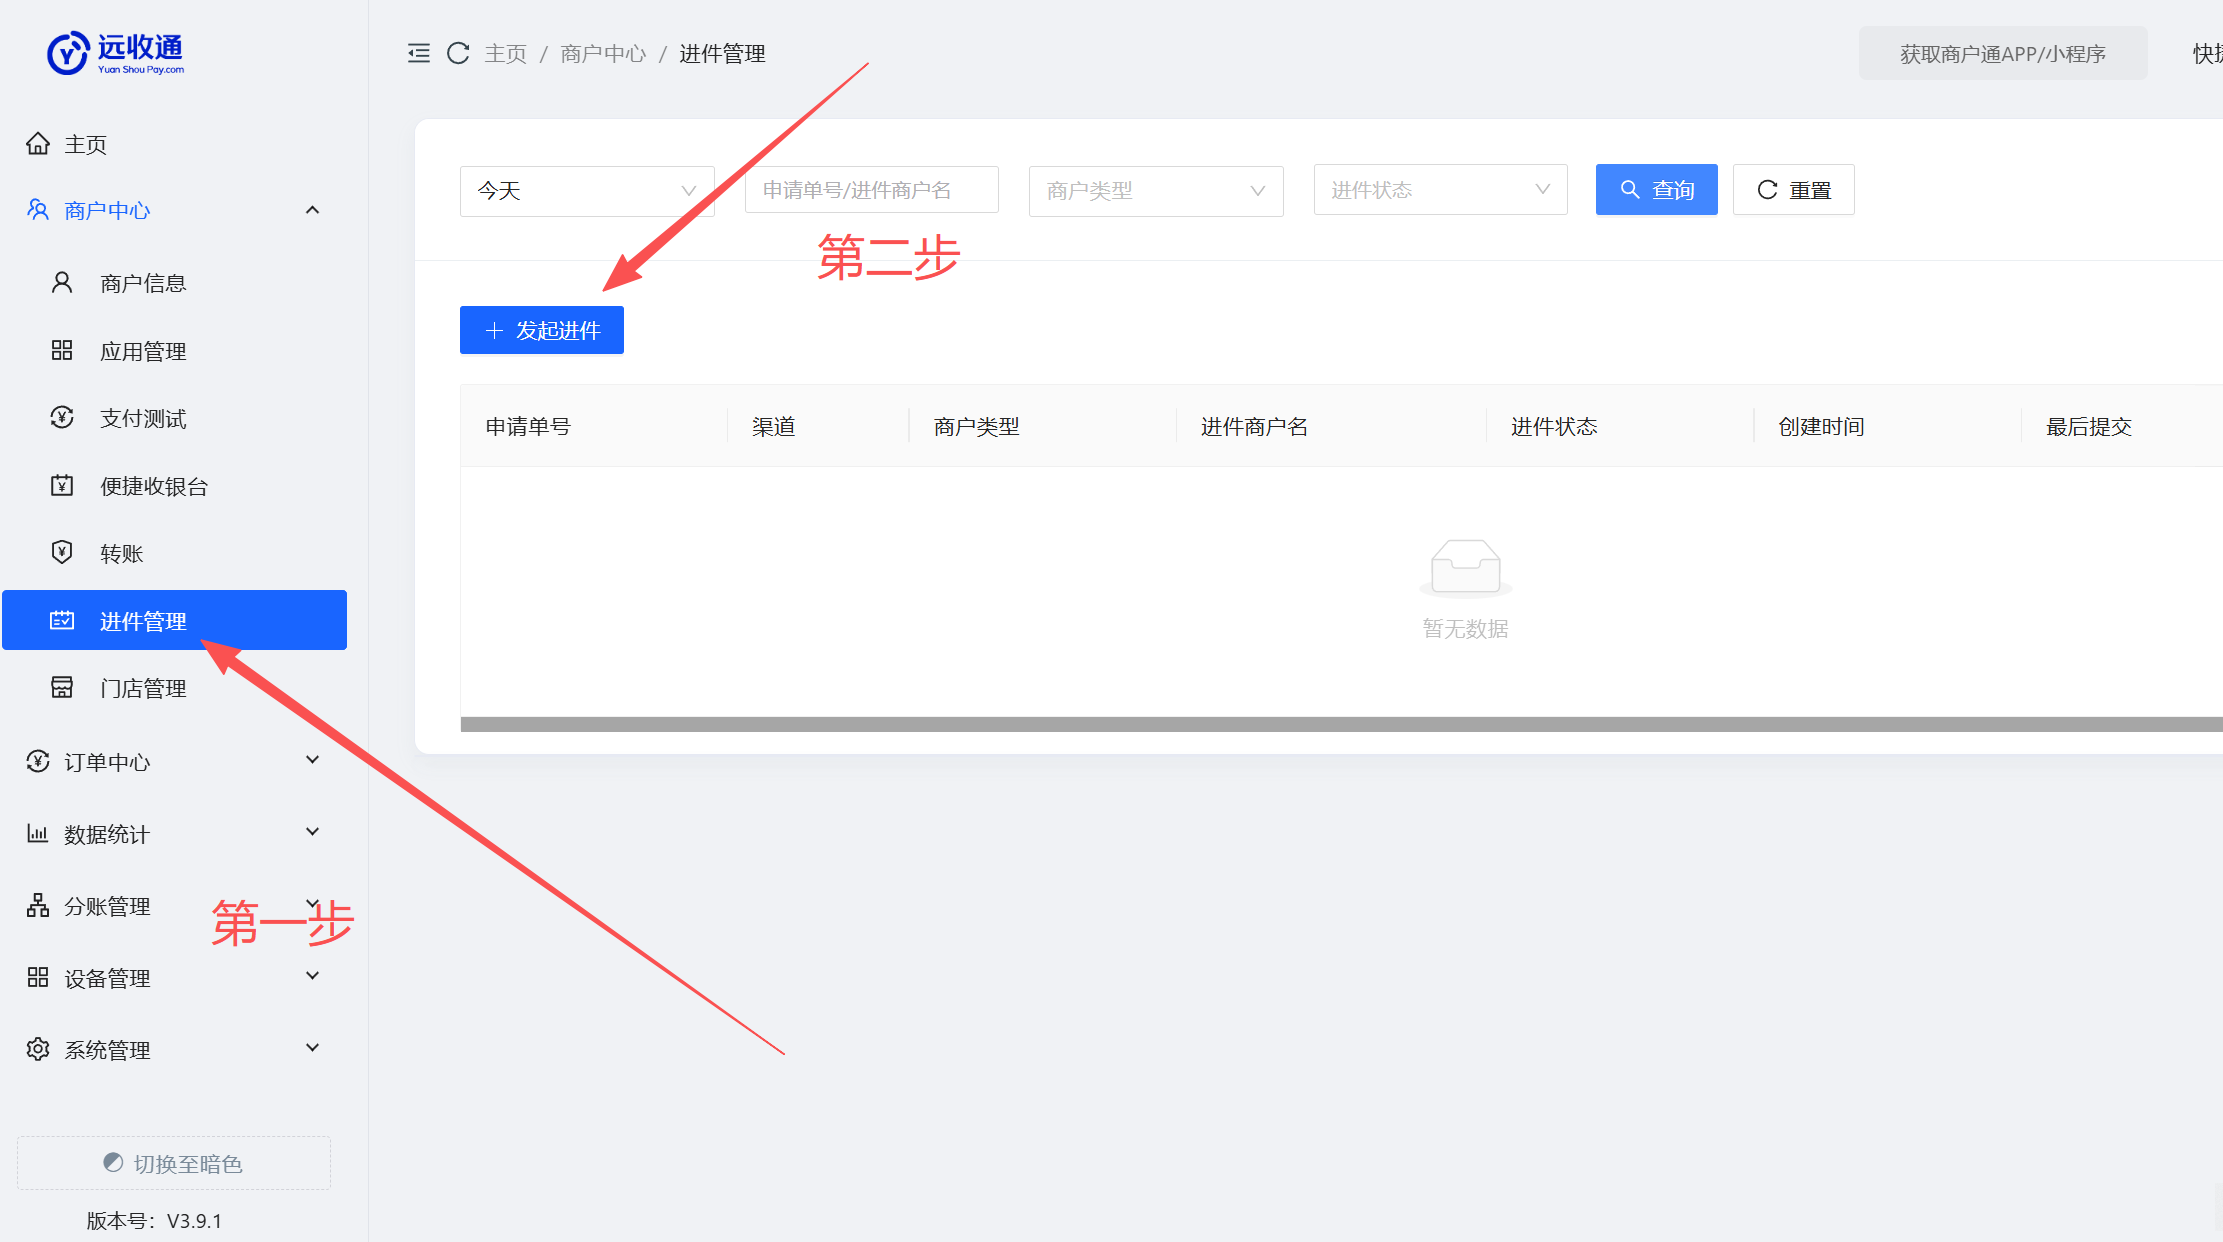This screenshot has height=1242, width=2223.
Task: Open the 商户类型 dropdown
Action: pyautogui.click(x=1155, y=190)
